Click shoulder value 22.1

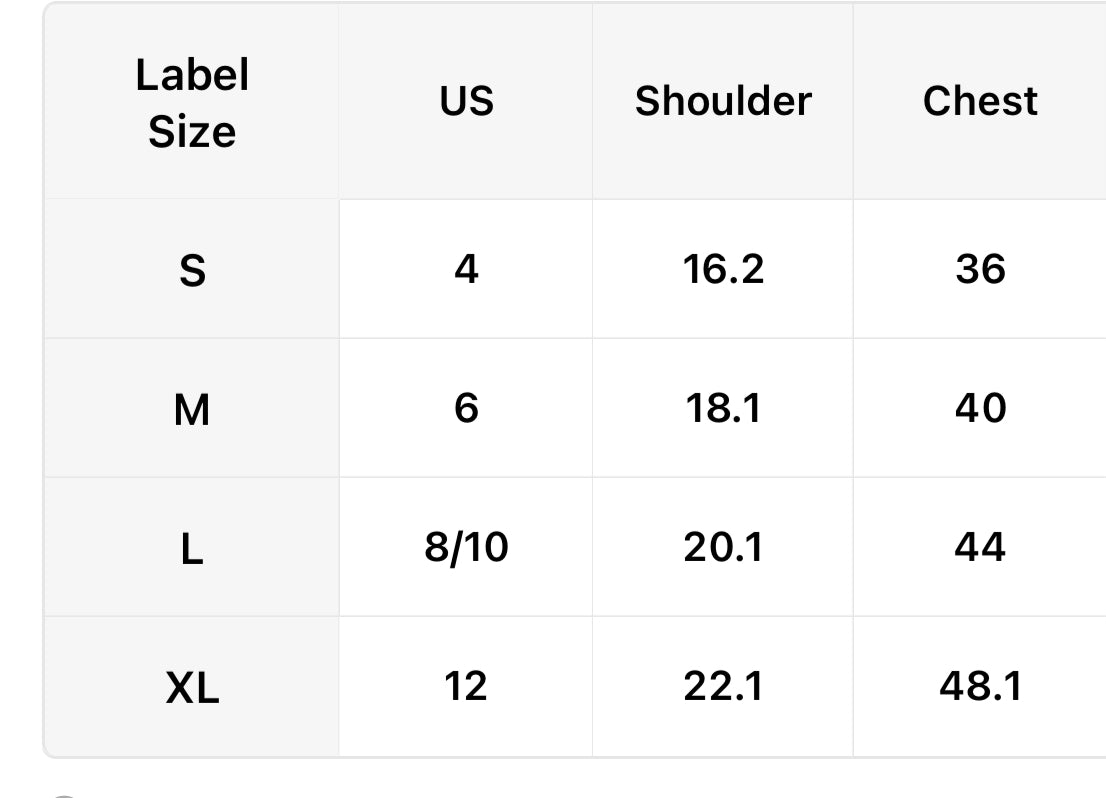(x=723, y=686)
